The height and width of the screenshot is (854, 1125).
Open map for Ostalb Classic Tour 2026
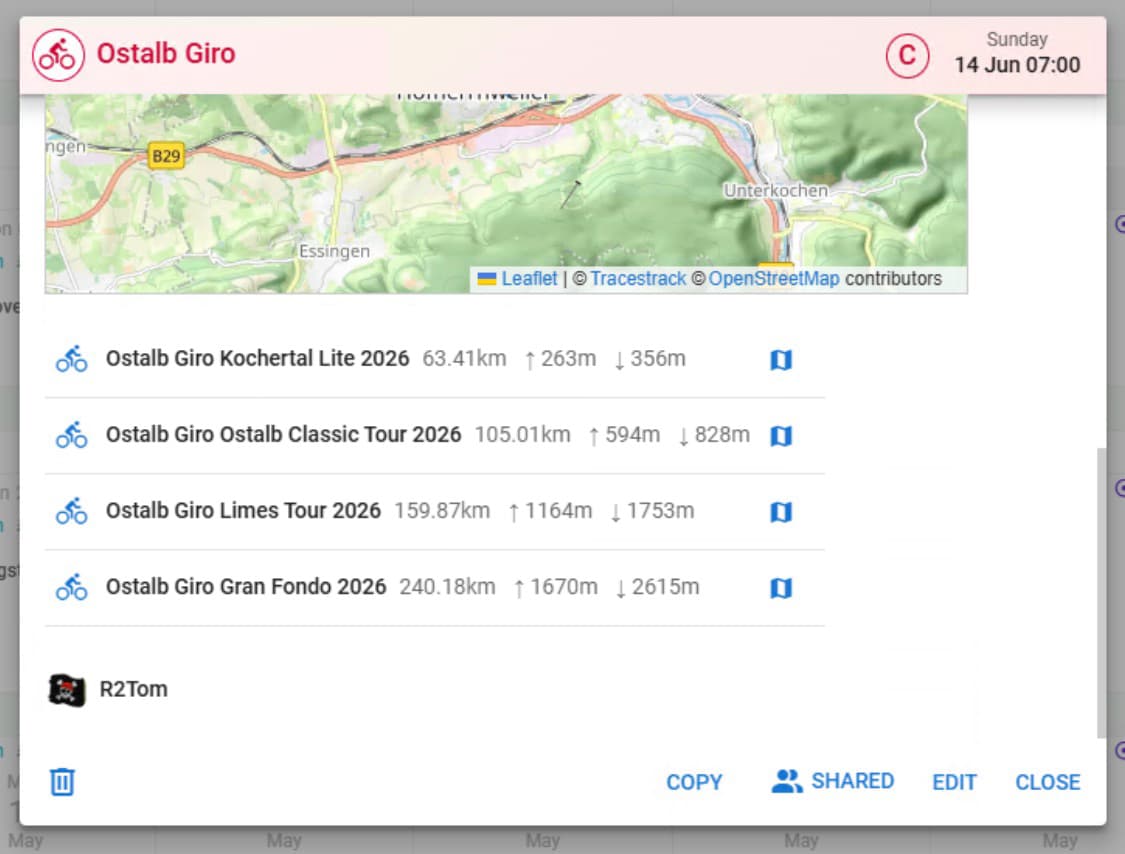781,436
